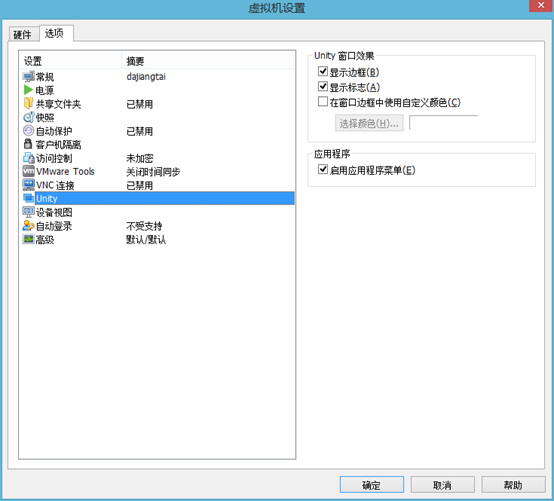This screenshot has width=554, height=501.
Task: Select the VMware Tools row label
Action: 65,172
